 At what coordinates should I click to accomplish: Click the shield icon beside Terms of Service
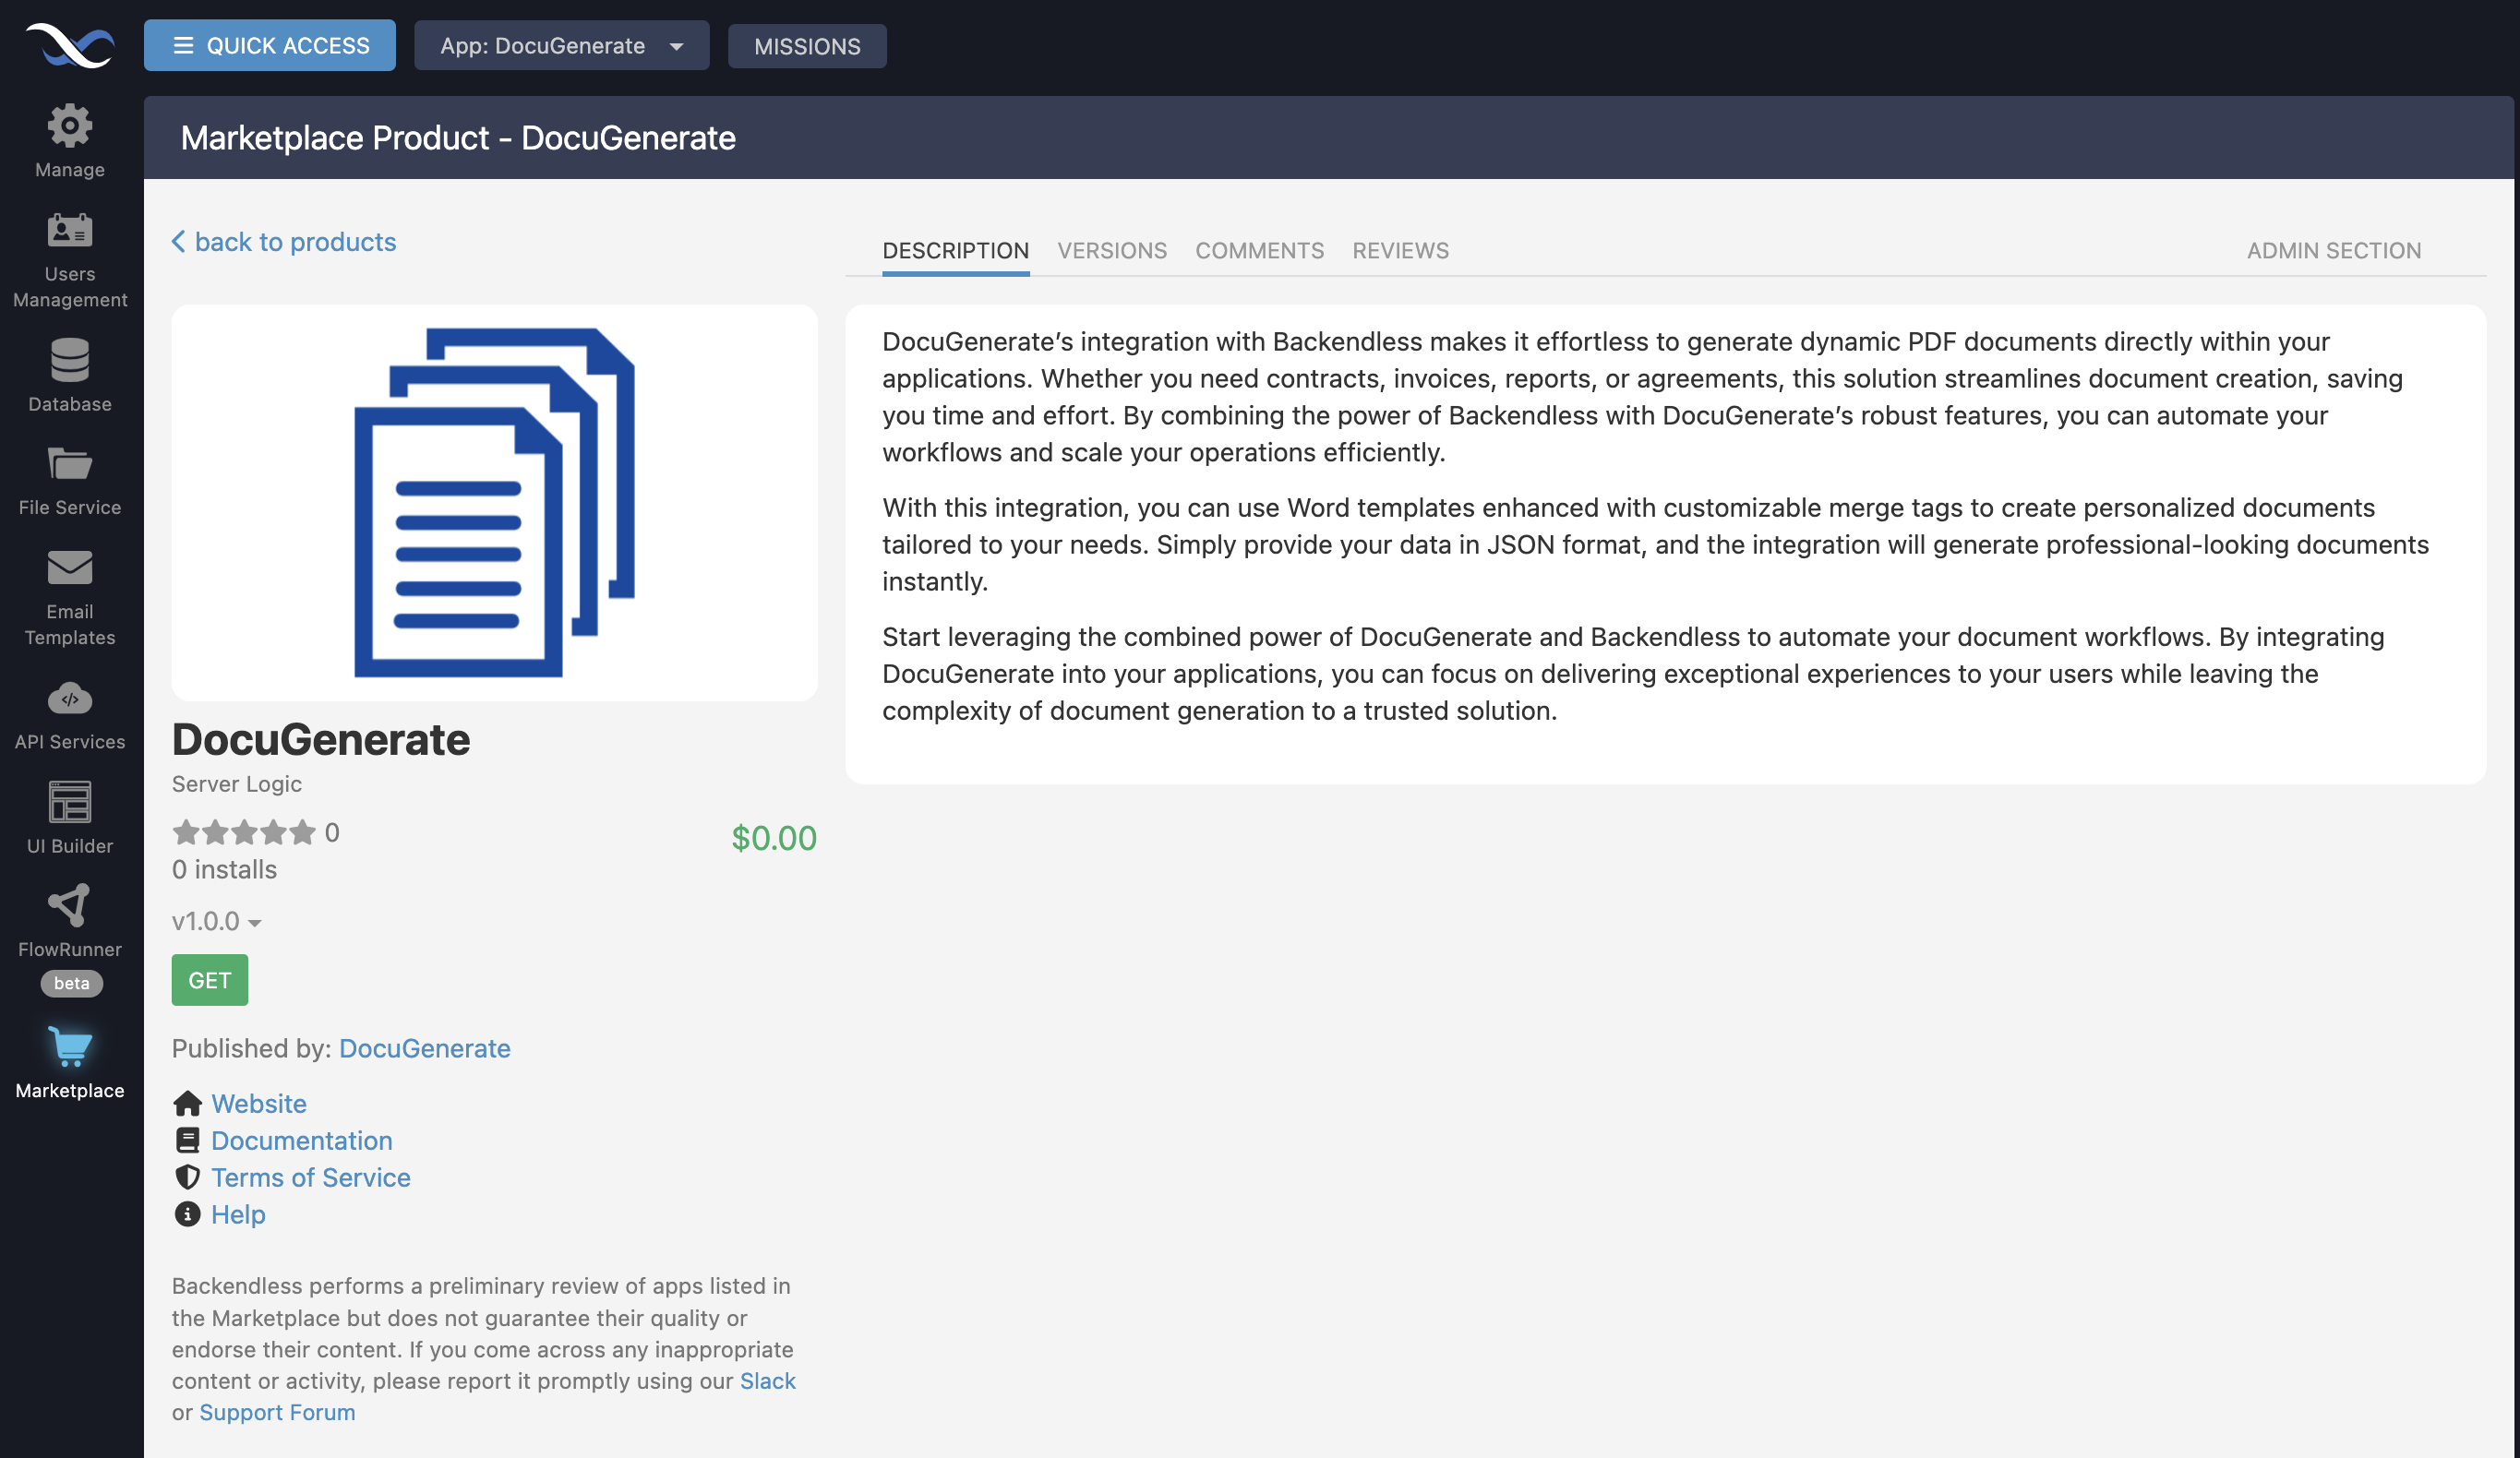tap(187, 1177)
